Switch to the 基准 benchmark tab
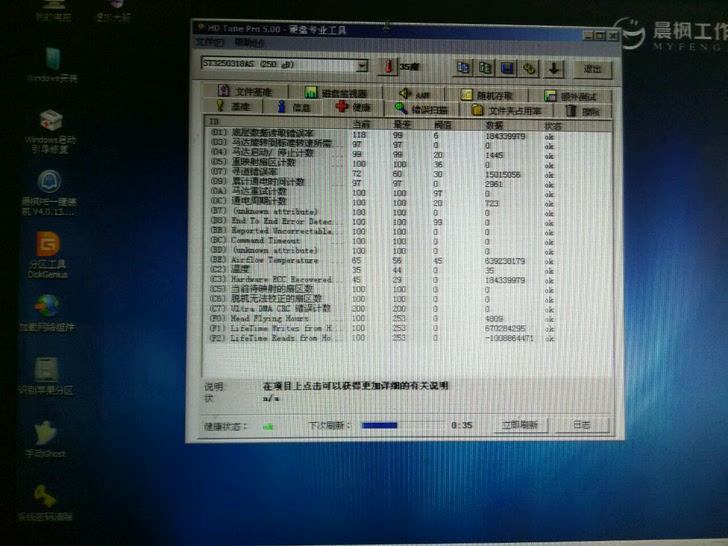Image resolution: width=728 pixels, height=546 pixels. coord(233,106)
